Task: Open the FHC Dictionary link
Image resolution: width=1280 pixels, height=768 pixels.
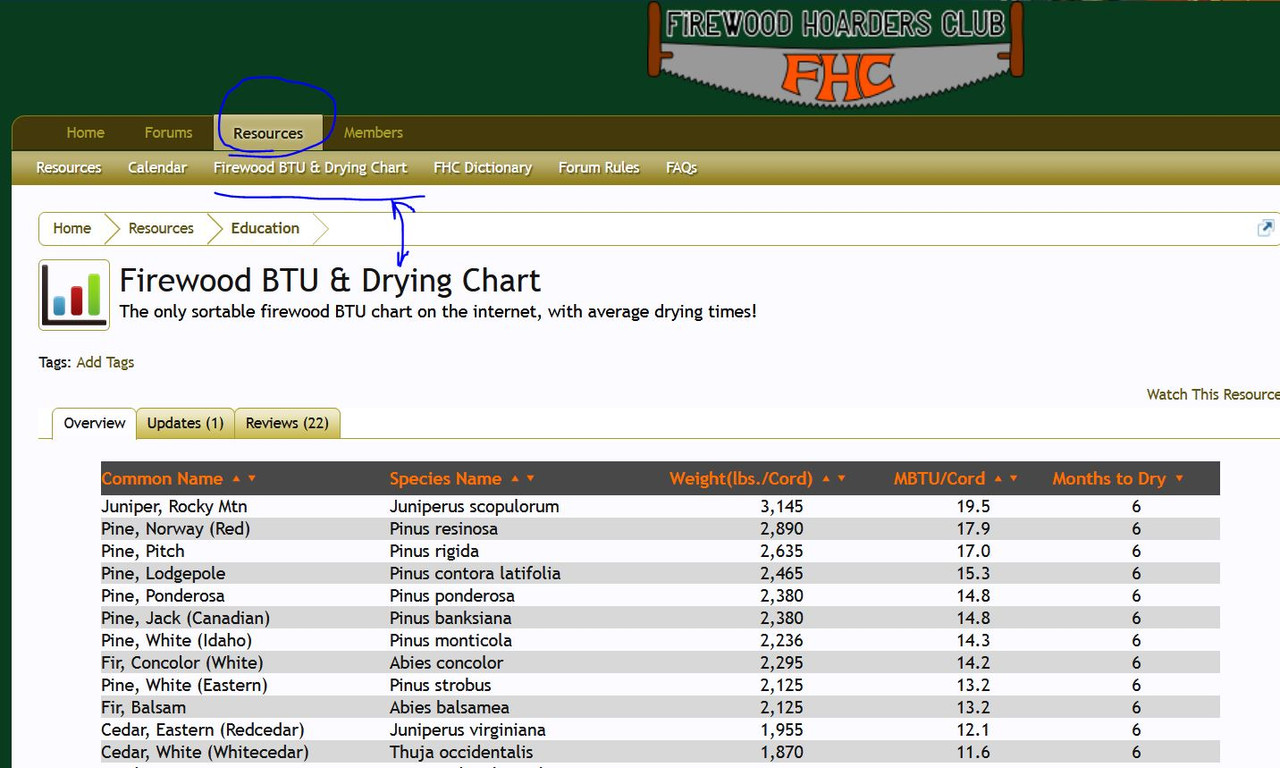Action: (482, 168)
